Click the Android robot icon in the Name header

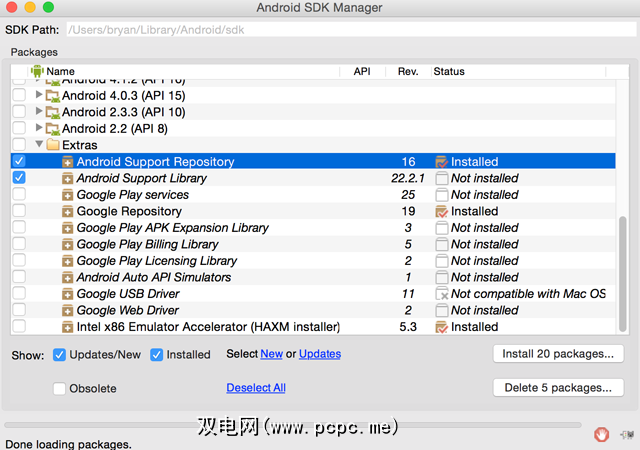37,71
